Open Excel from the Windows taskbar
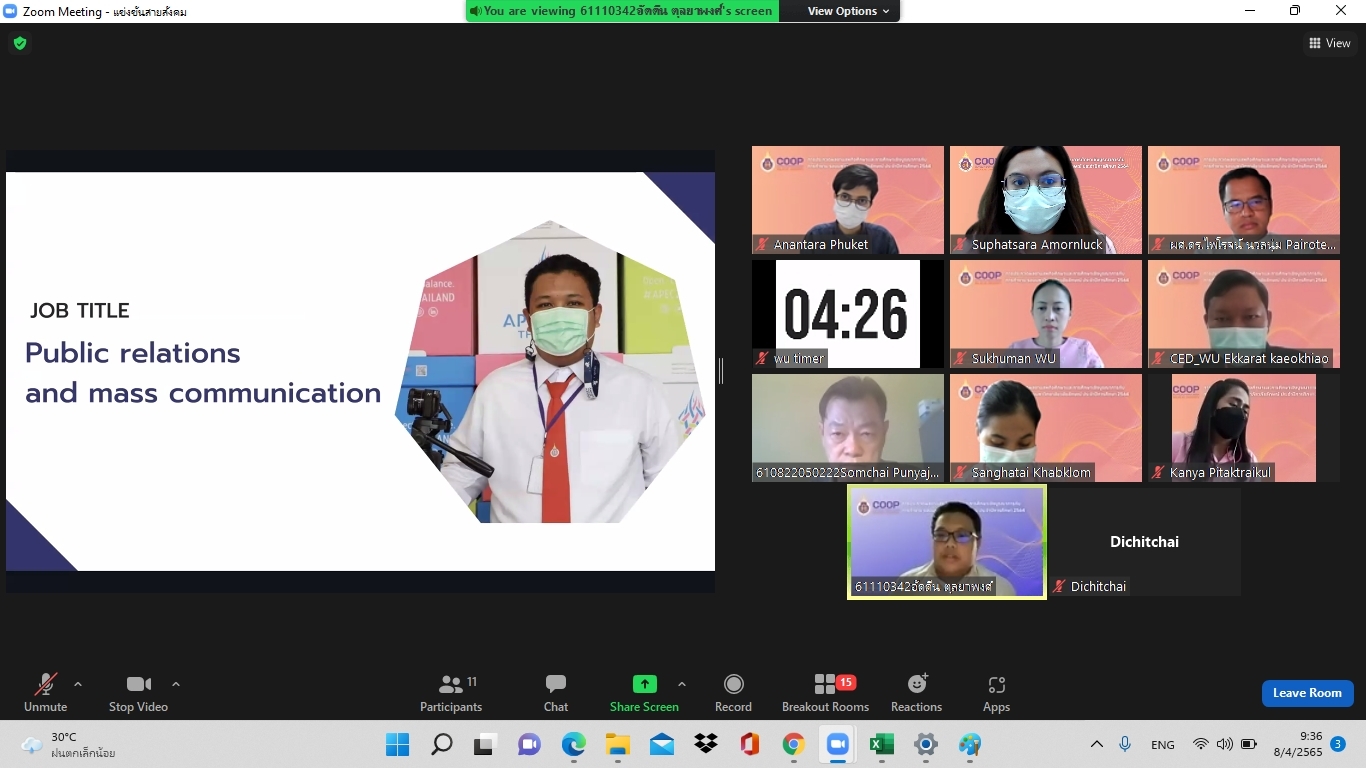The image size is (1366, 768). click(881, 744)
